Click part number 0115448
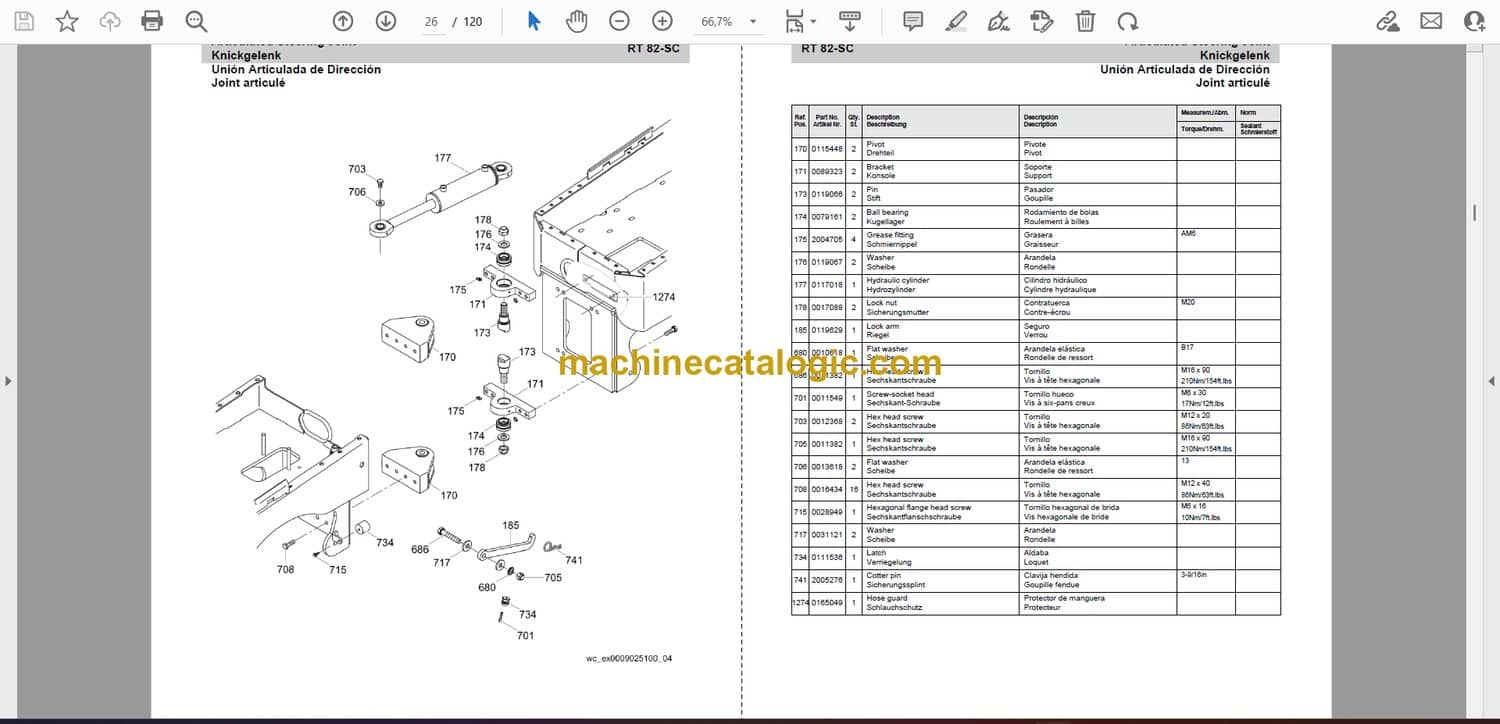The image size is (1500, 724). 827,149
